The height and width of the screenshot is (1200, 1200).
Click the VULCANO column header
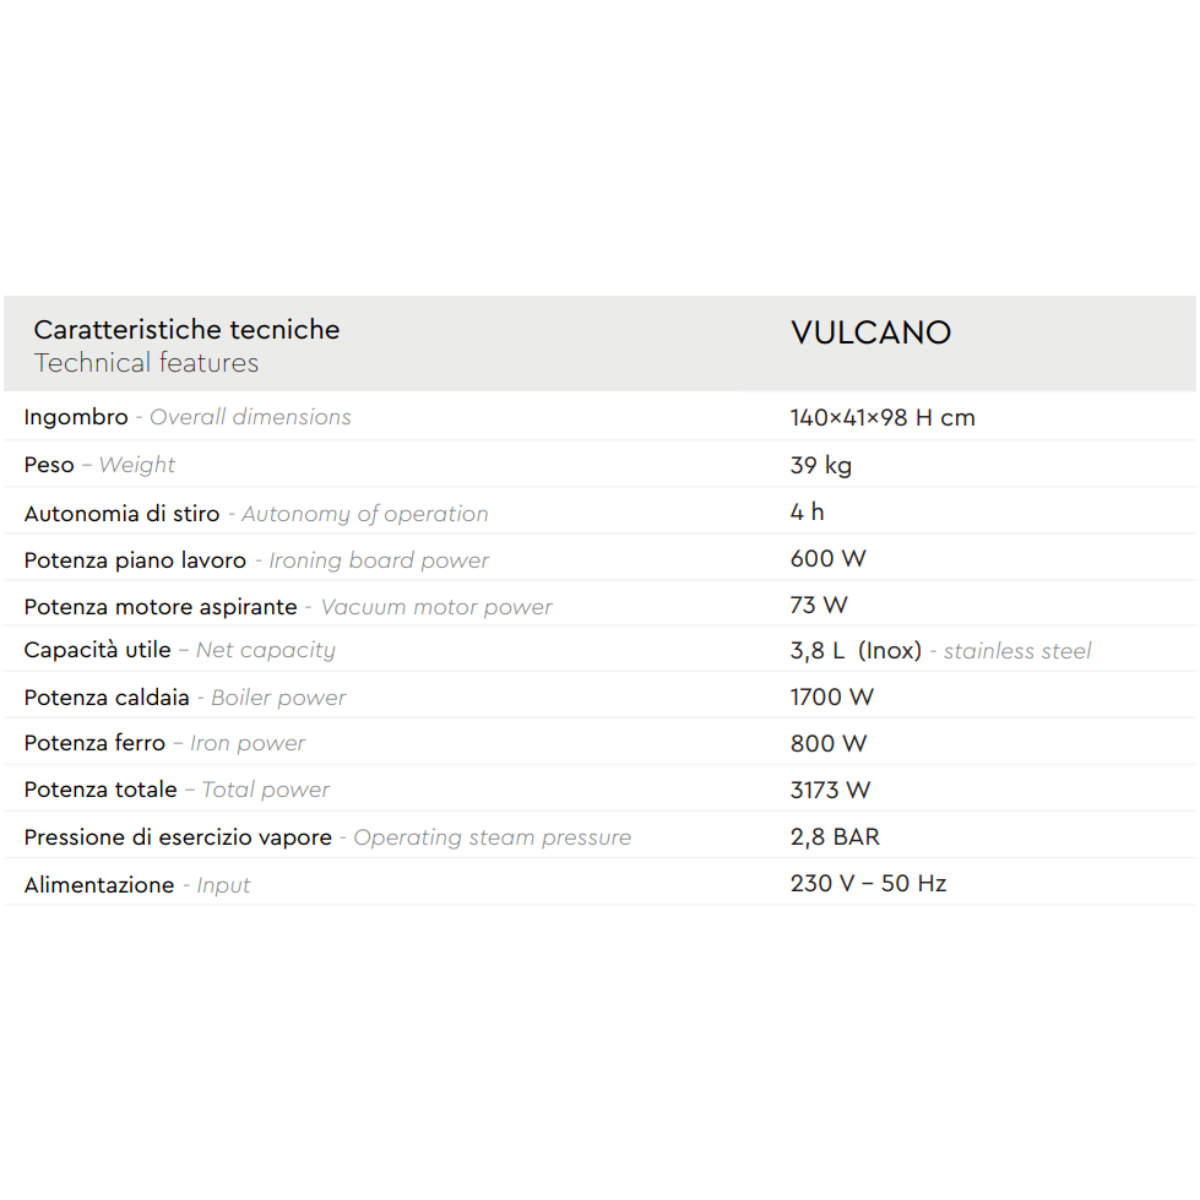coord(870,333)
